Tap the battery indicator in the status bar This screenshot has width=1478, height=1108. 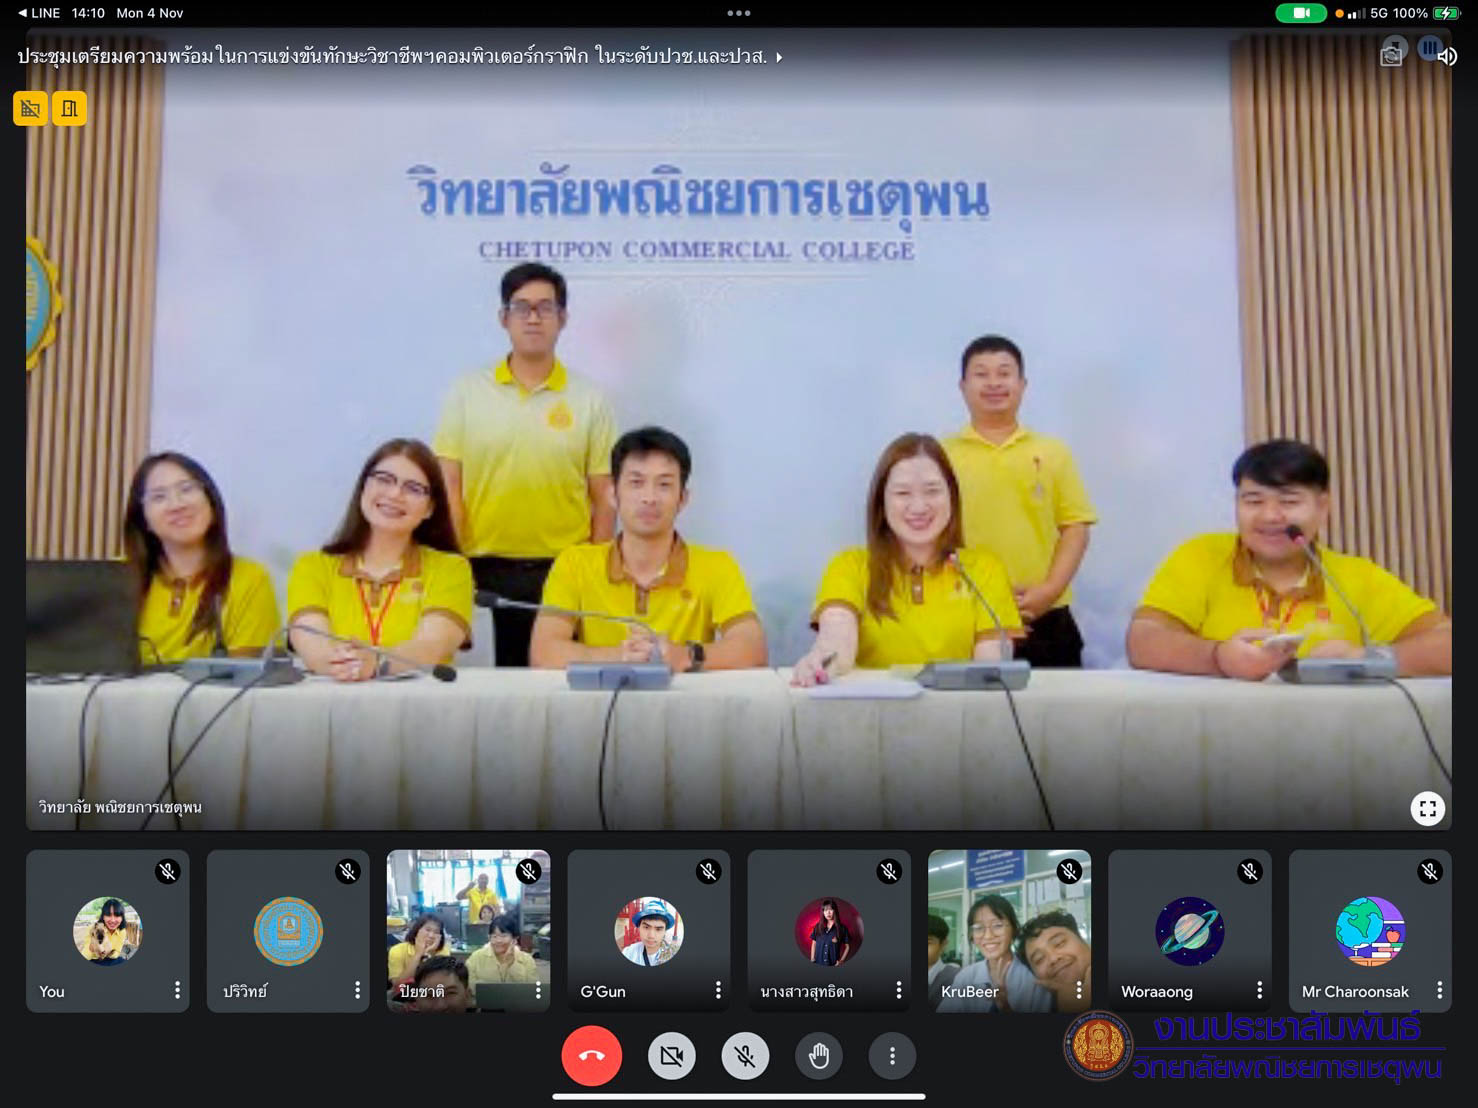click(x=1446, y=13)
